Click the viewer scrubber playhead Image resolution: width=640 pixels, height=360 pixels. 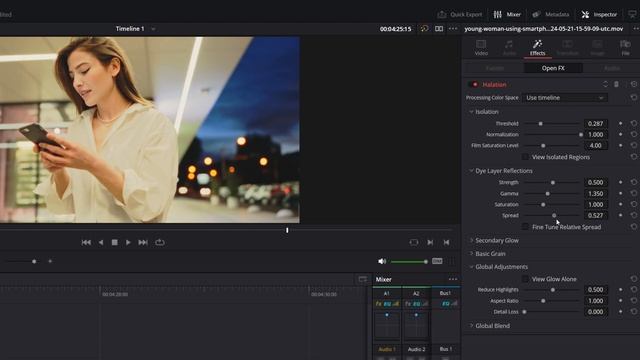[287, 230]
